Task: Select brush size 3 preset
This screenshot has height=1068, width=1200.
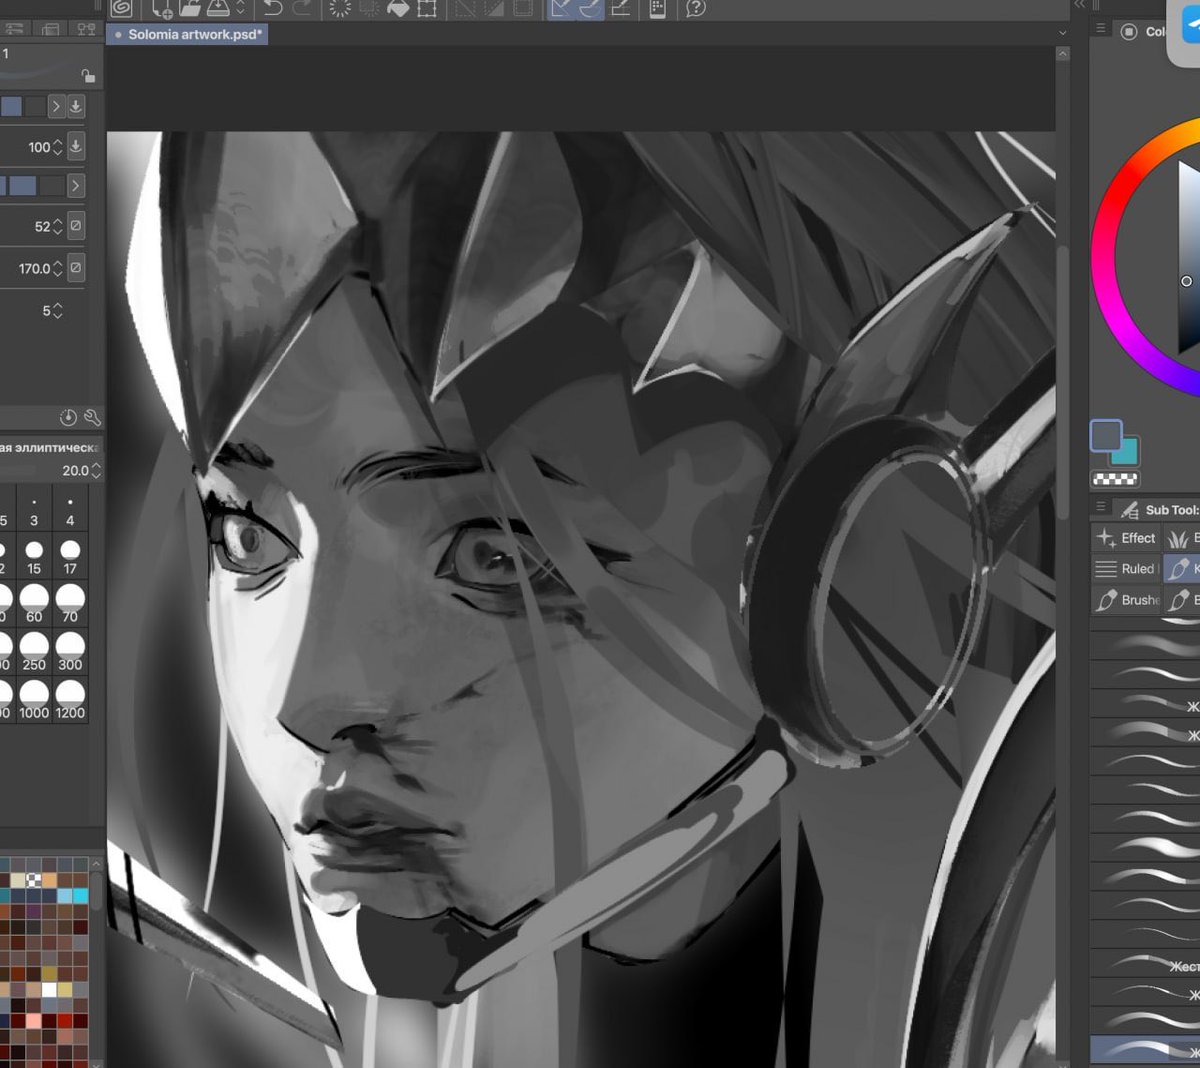Action: pos(34,510)
